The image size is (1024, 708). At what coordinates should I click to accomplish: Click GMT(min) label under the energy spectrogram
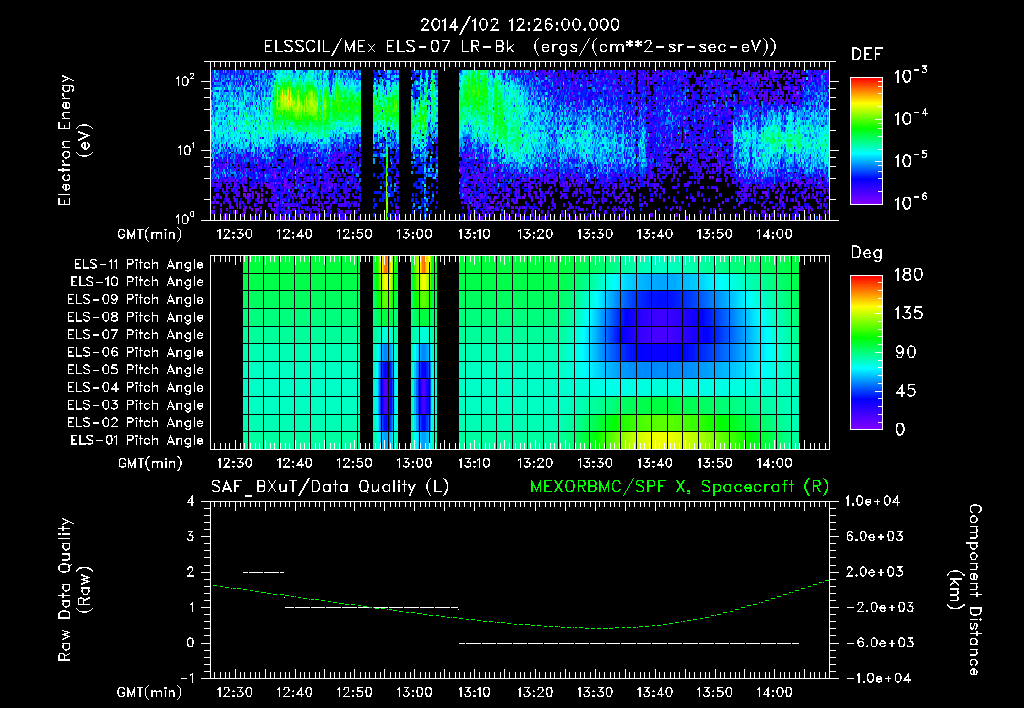pyautogui.click(x=149, y=234)
